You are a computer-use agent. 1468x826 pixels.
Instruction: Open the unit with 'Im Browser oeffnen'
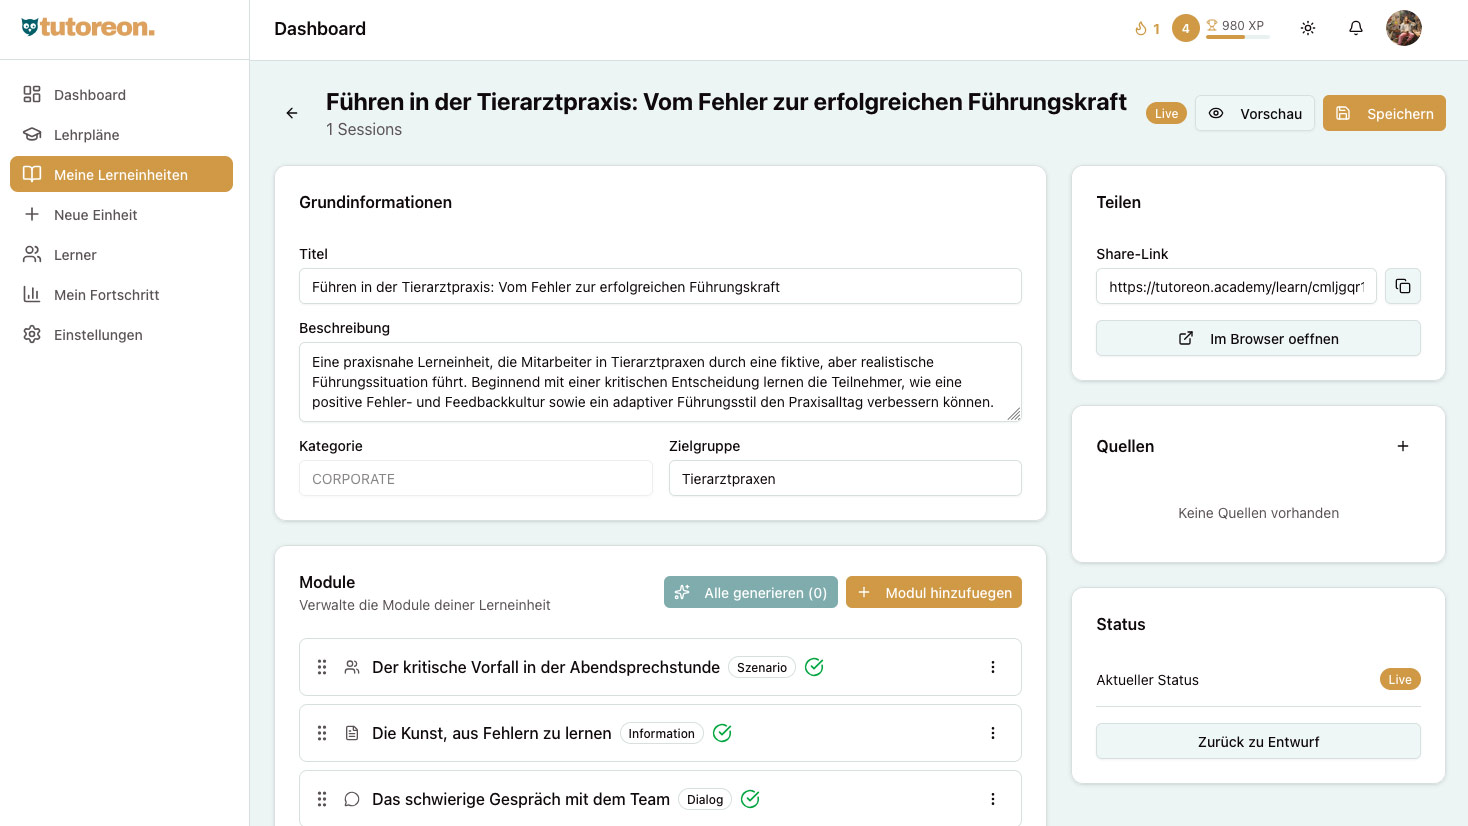click(1257, 338)
